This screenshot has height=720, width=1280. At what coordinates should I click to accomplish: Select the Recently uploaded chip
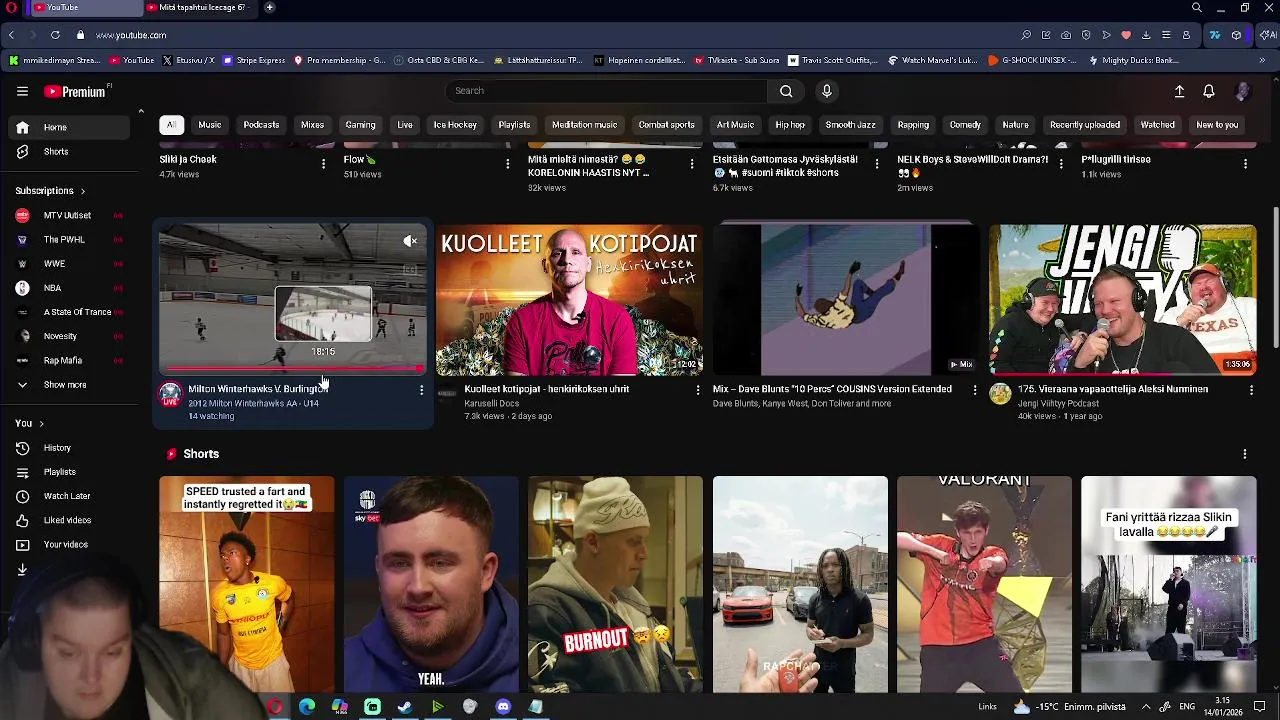pyautogui.click(x=1085, y=125)
